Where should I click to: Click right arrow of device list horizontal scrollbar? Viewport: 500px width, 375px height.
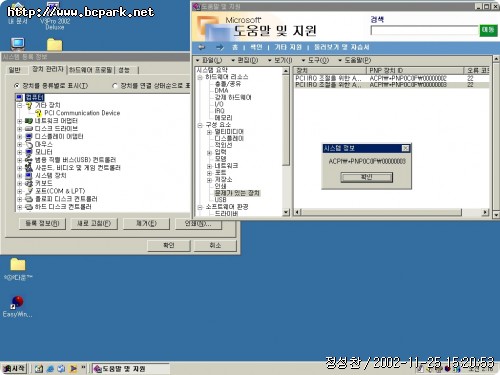click(x=486, y=212)
